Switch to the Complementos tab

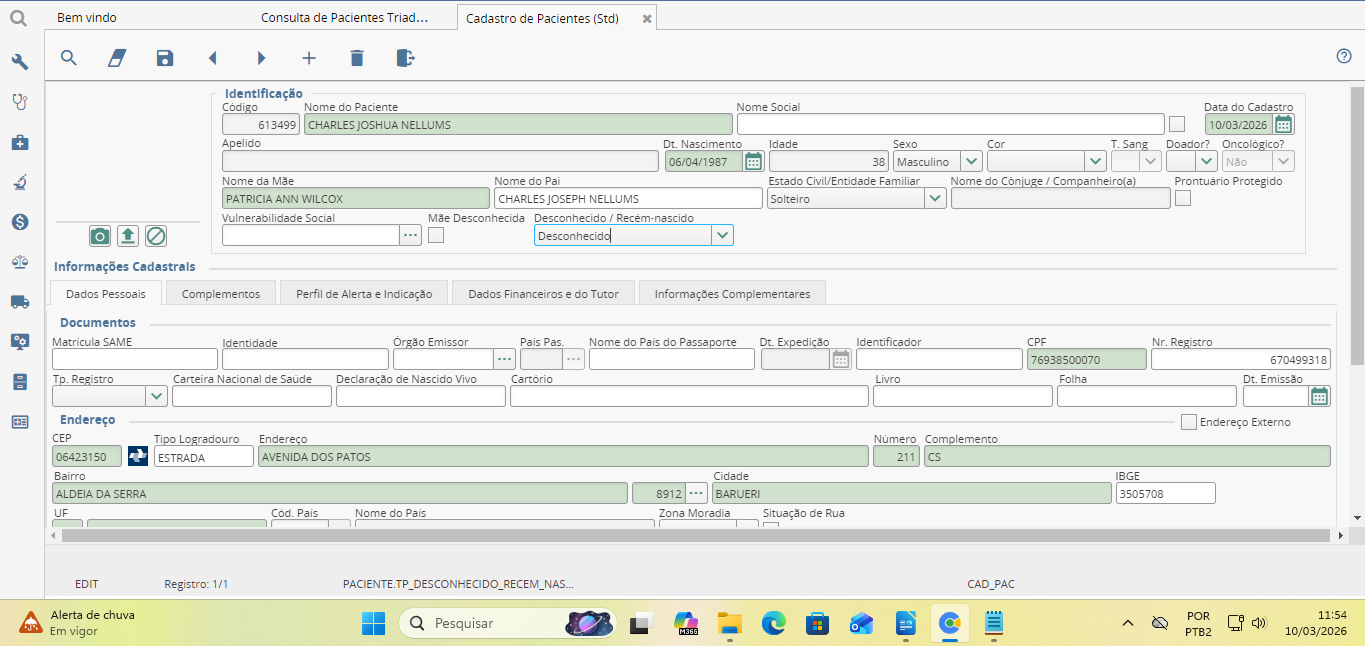221,294
